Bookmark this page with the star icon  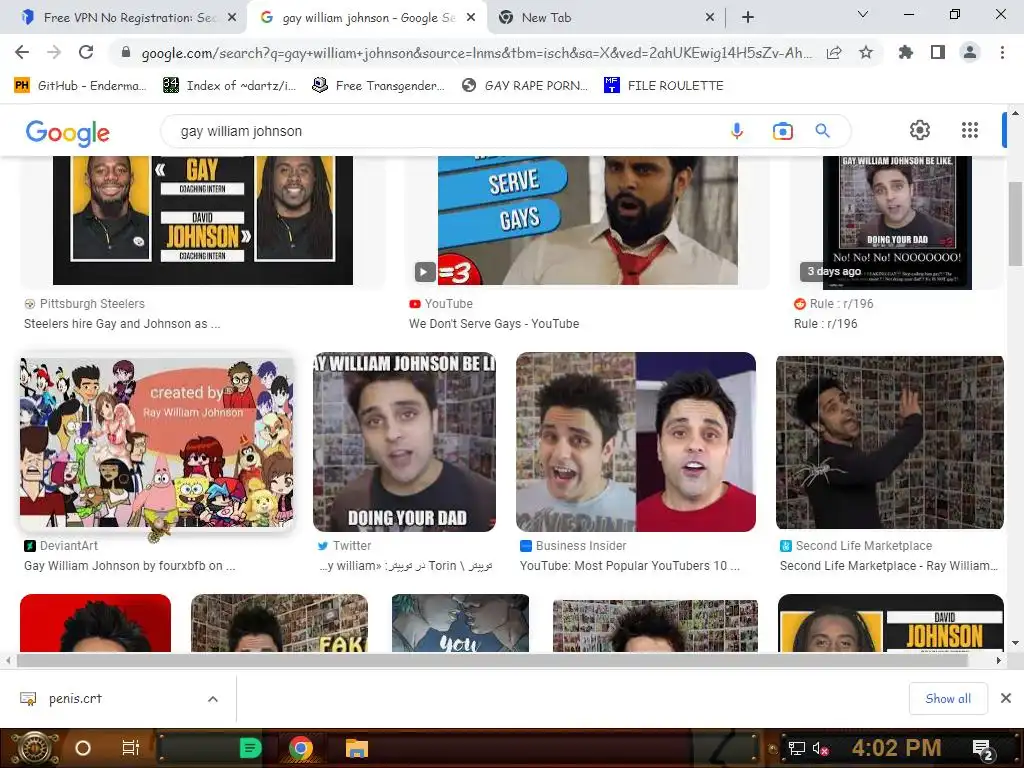[866, 52]
